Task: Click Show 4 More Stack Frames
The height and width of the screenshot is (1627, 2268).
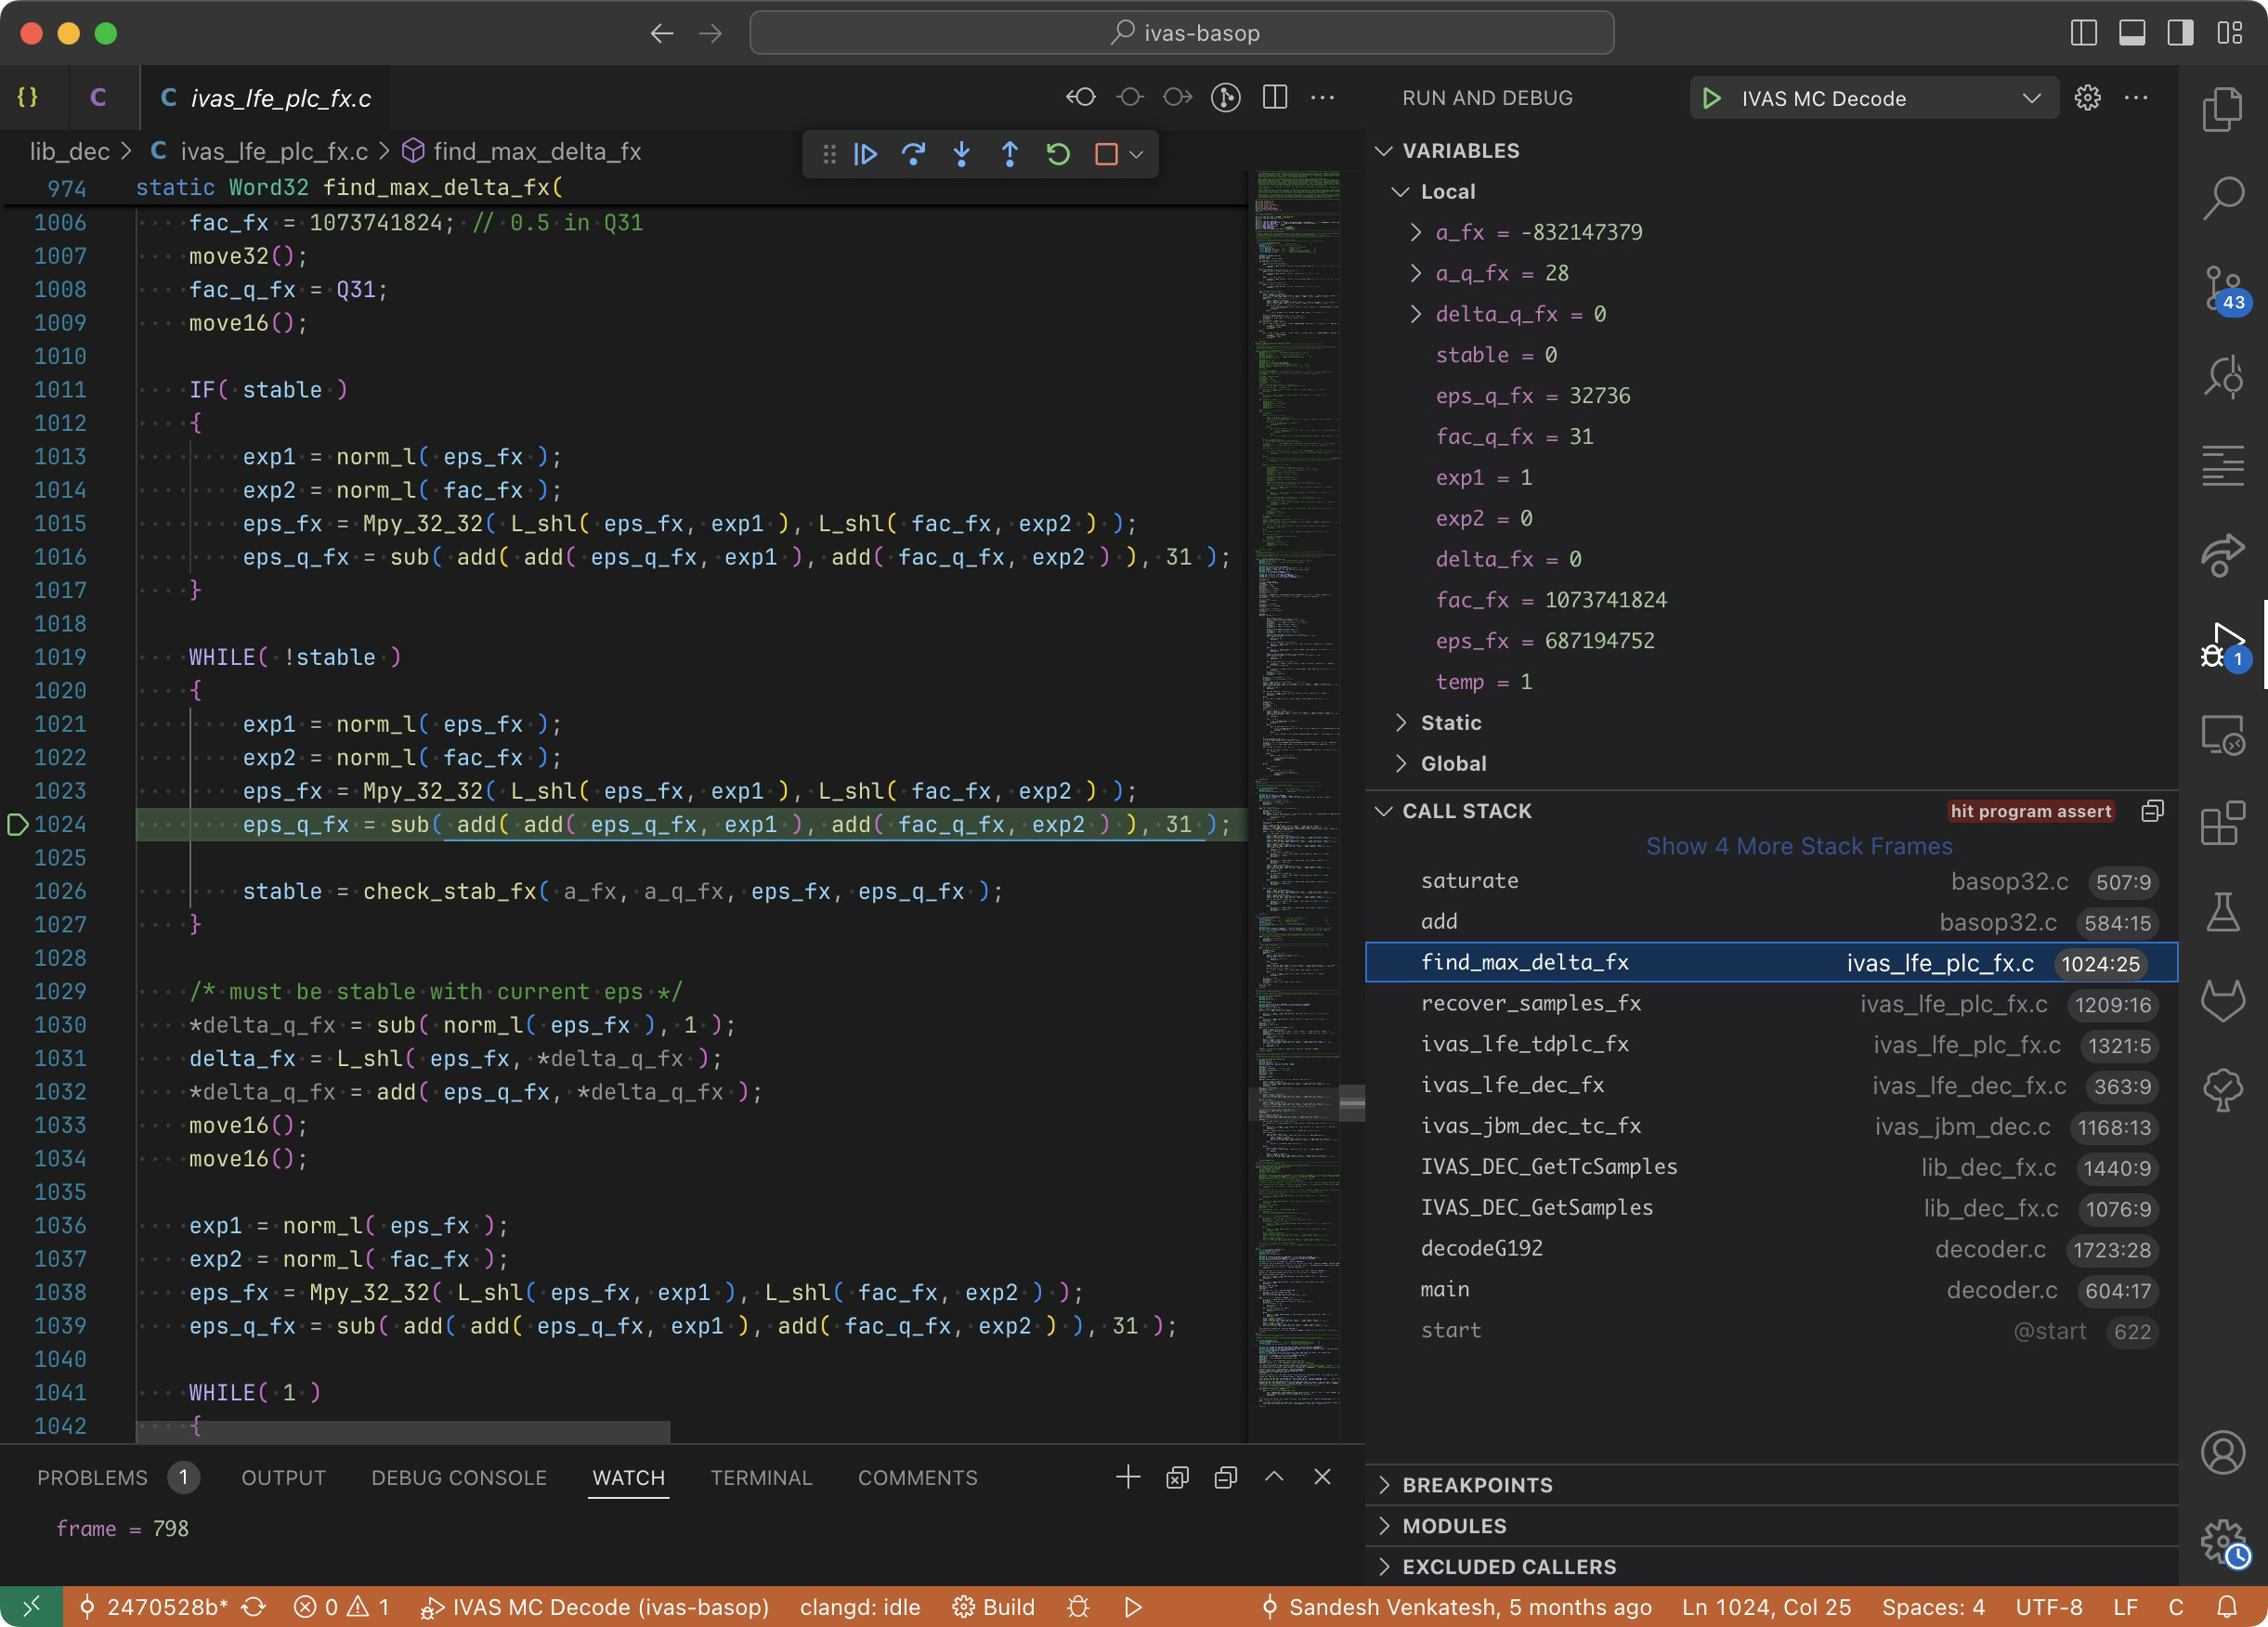Action: [1798, 846]
